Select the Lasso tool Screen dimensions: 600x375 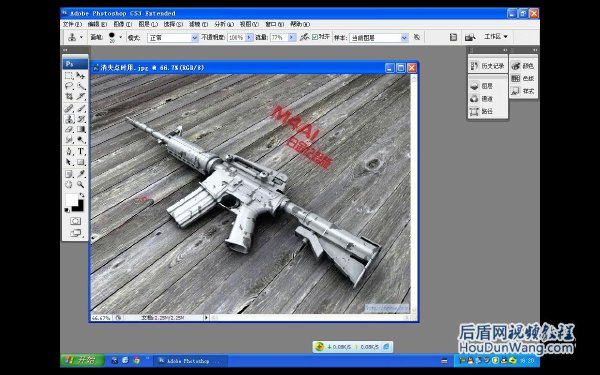(x=69, y=86)
